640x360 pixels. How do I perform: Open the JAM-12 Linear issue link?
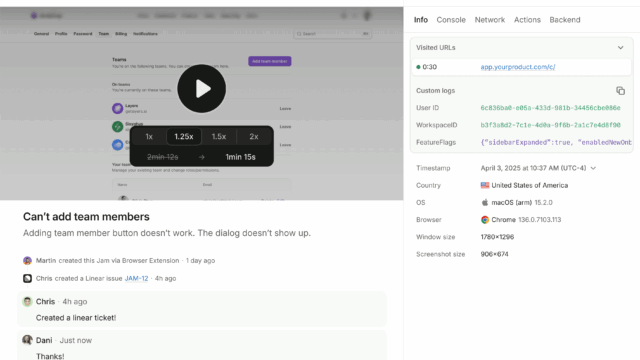coord(136,278)
